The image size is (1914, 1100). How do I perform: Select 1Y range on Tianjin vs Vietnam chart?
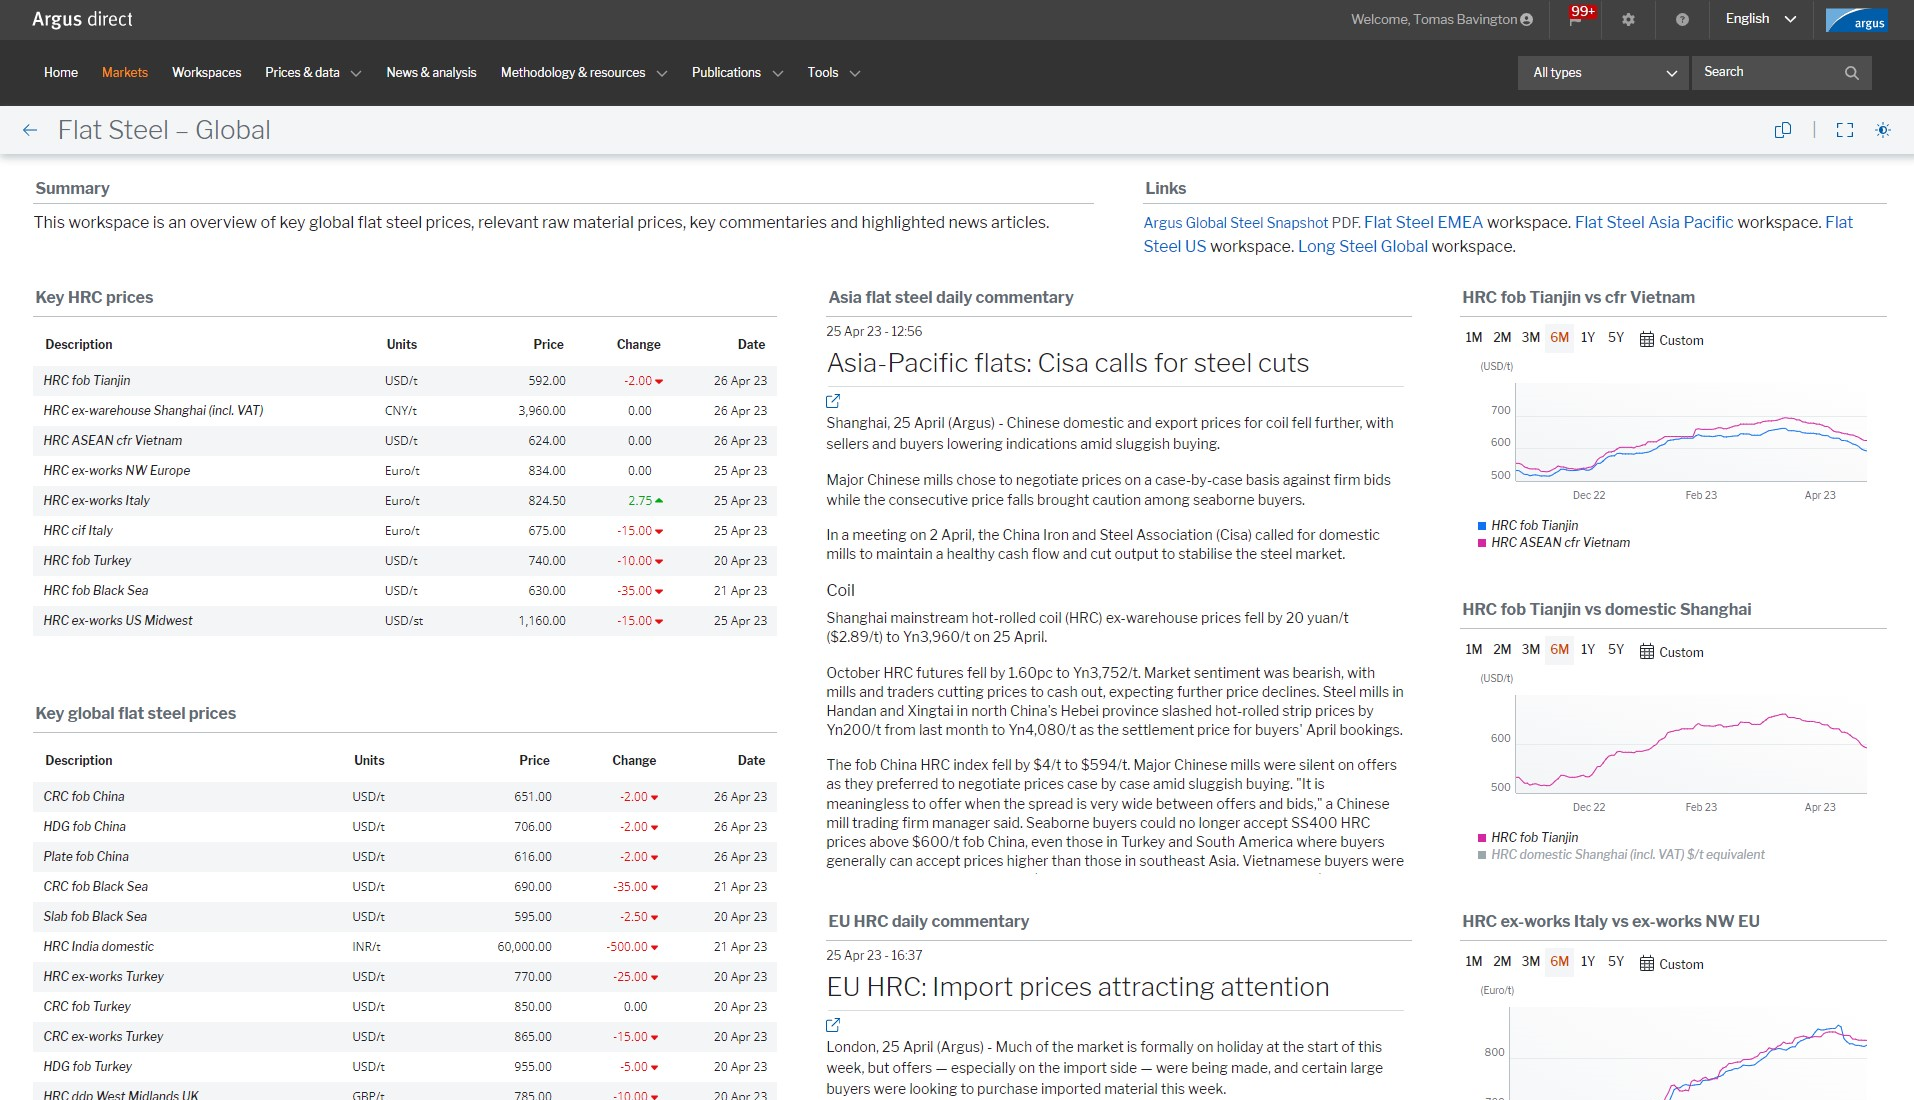1587,338
